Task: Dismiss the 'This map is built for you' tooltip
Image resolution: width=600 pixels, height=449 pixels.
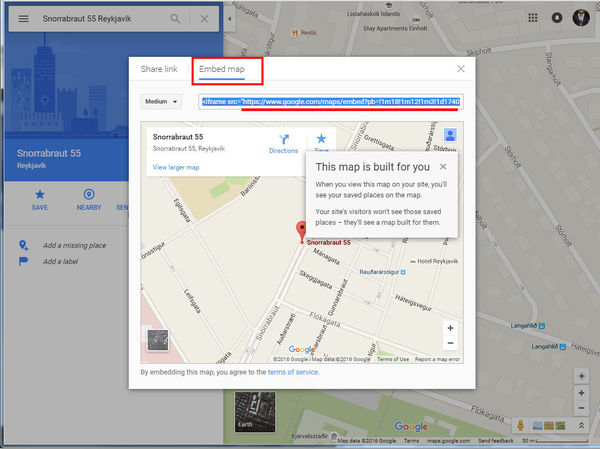Action: click(x=443, y=167)
